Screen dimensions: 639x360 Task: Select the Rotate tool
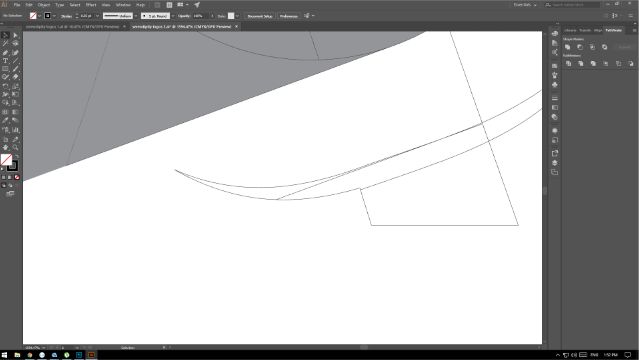[x=5, y=86]
